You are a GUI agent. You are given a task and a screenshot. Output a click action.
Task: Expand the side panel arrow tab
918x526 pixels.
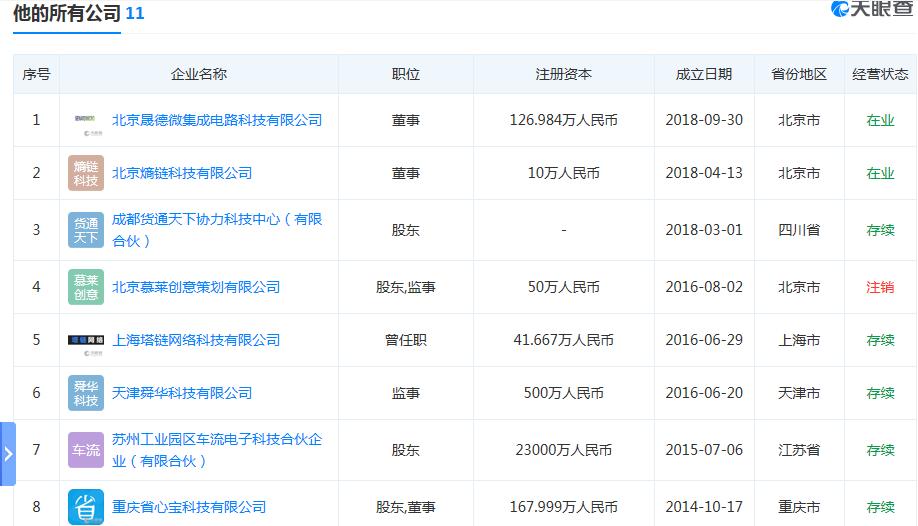pyautogui.click(x=8, y=454)
